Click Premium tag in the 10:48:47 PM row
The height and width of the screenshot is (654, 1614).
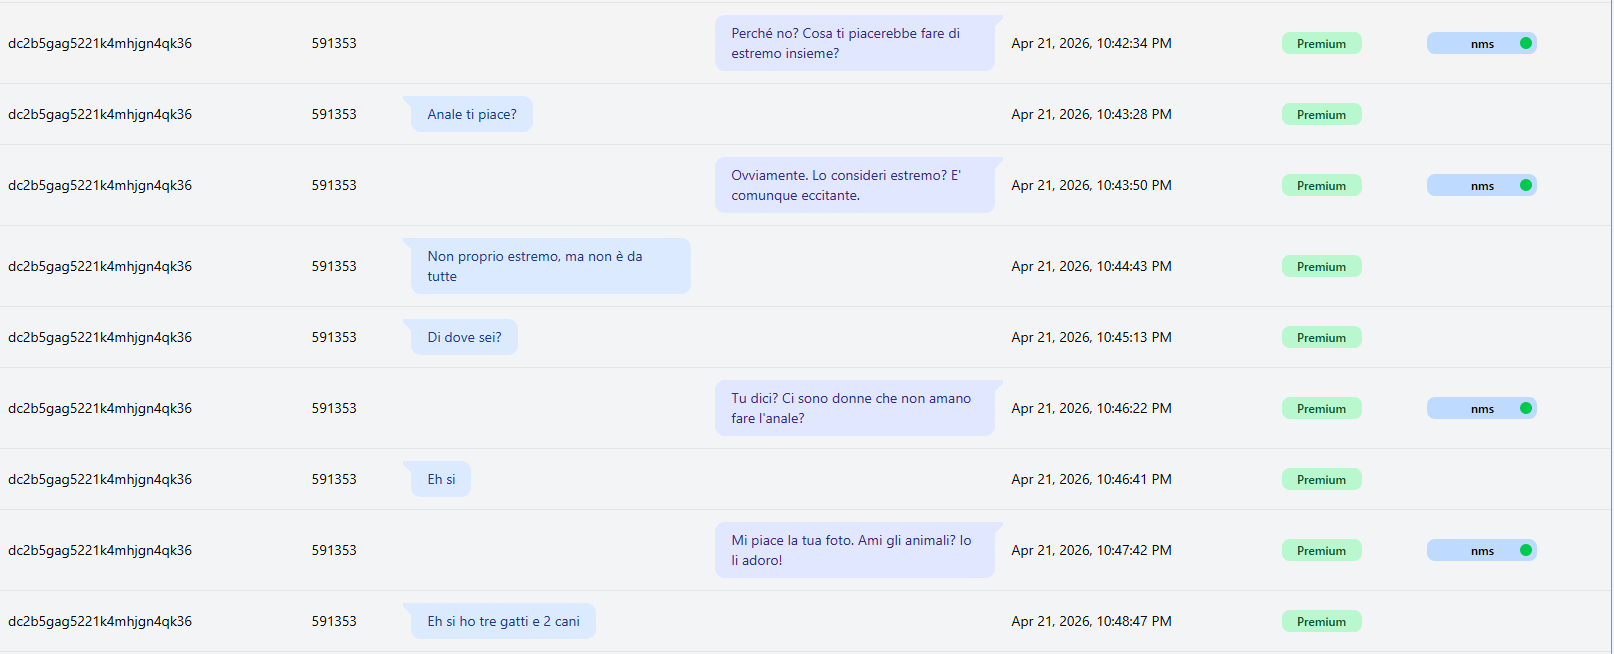click(1321, 621)
